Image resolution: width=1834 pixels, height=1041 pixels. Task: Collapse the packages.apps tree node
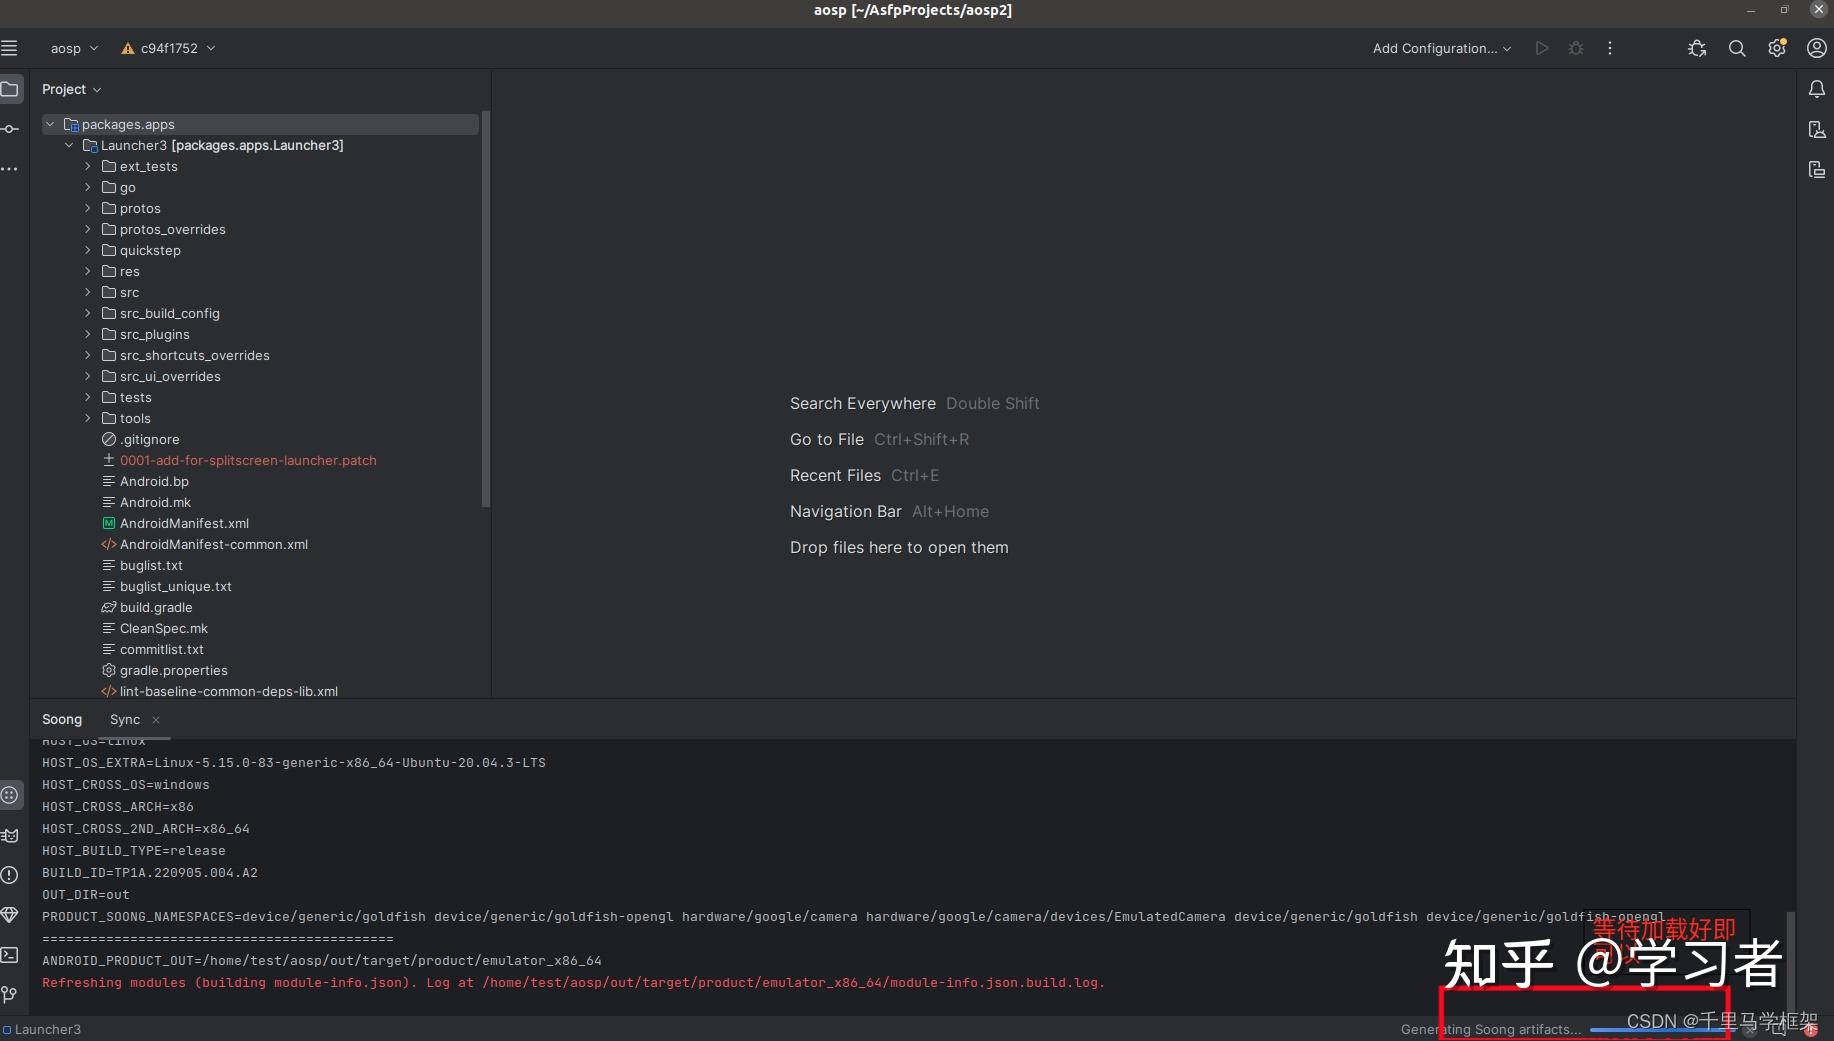coord(50,124)
